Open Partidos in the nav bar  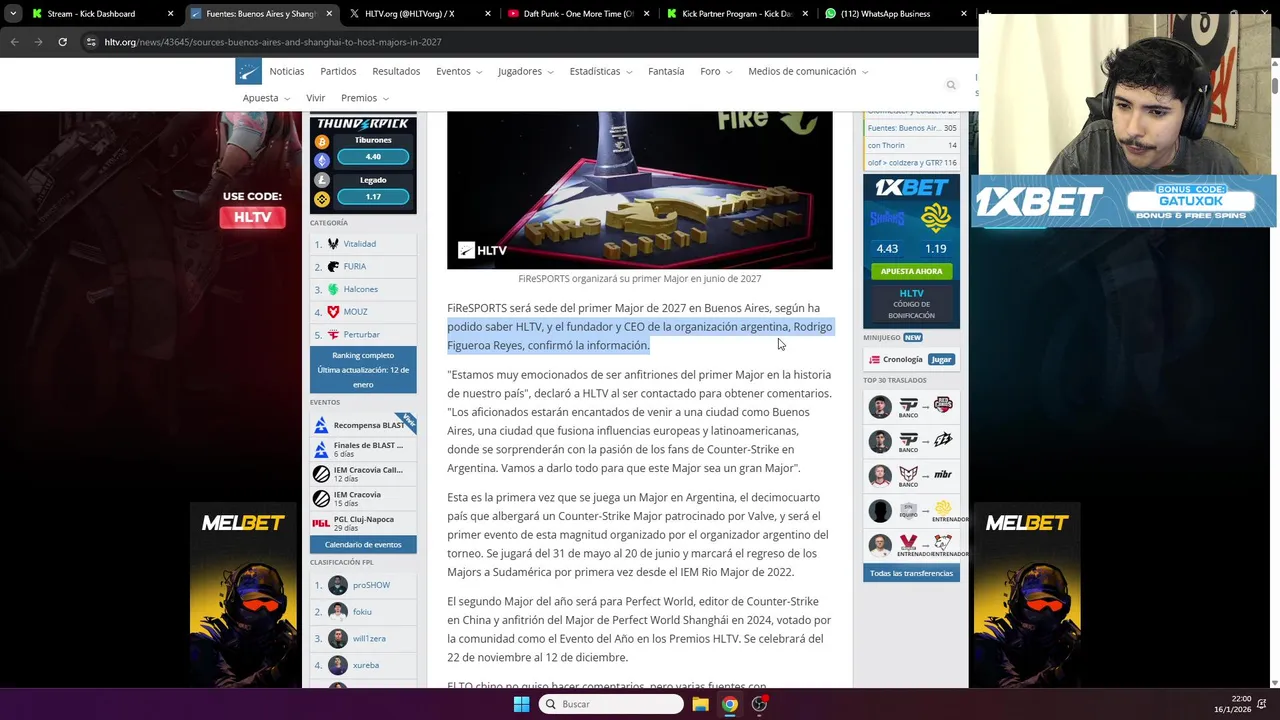click(x=338, y=71)
